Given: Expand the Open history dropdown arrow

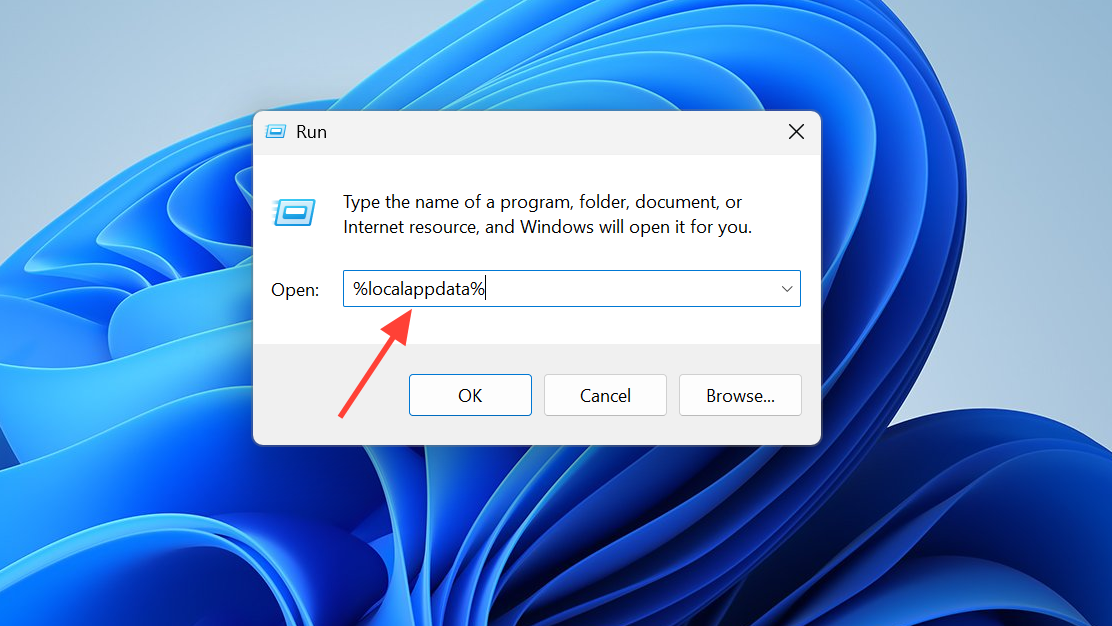Looking at the screenshot, I should 786,289.
